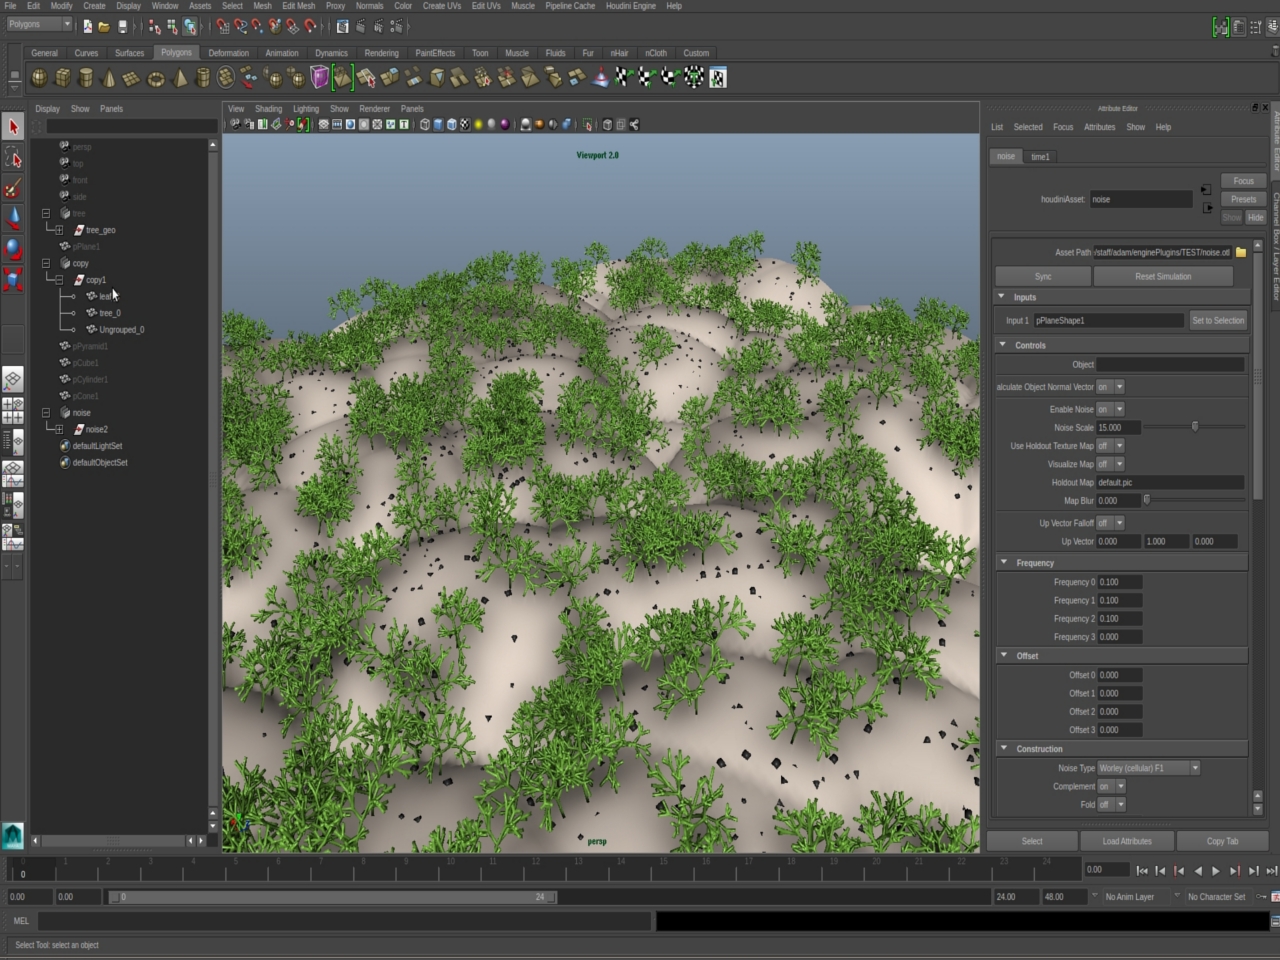Toggle Complement setting
1280x960 pixels.
tap(1110, 786)
